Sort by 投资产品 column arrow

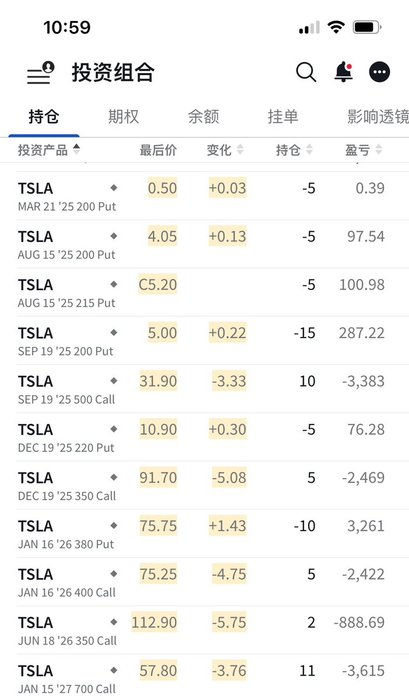point(76,150)
